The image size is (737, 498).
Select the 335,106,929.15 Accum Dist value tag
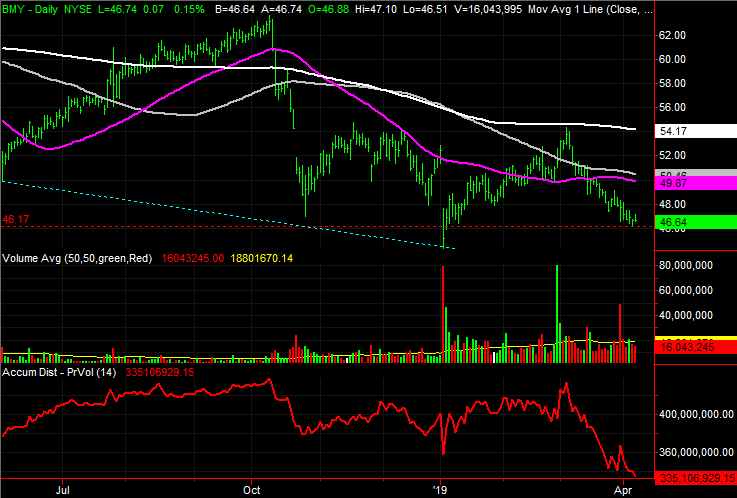[x=695, y=478]
